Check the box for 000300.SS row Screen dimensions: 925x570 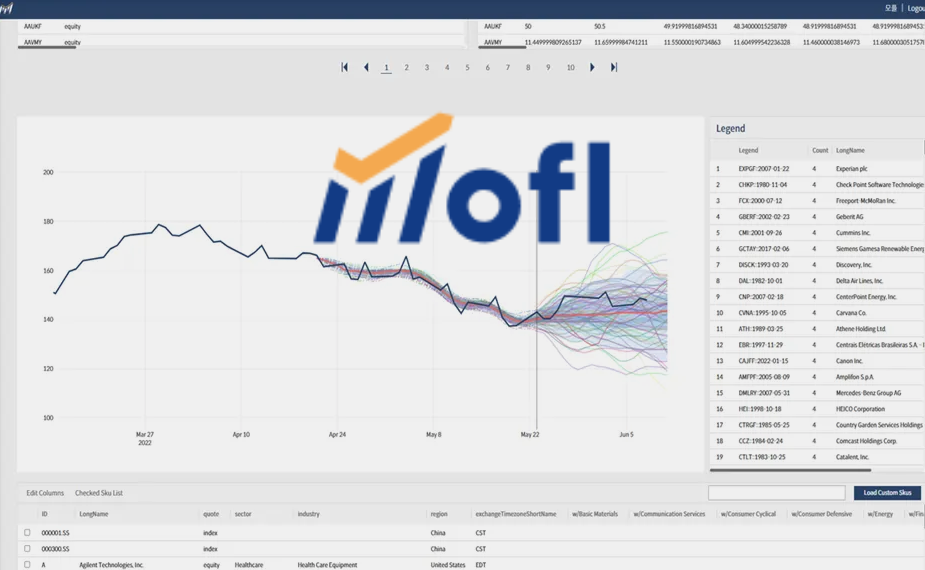(x=27, y=549)
